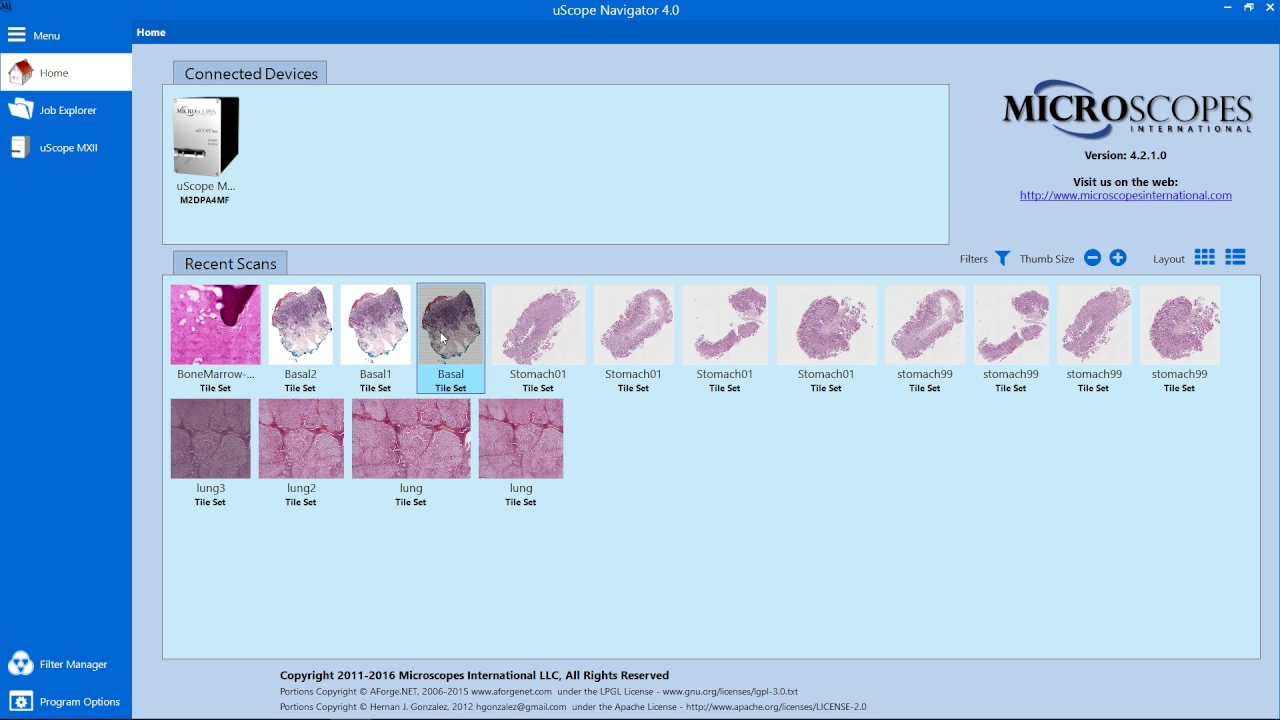The height and width of the screenshot is (720, 1280).
Task: Click the Thumb Size text label
Action: pyautogui.click(x=1046, y=259)
